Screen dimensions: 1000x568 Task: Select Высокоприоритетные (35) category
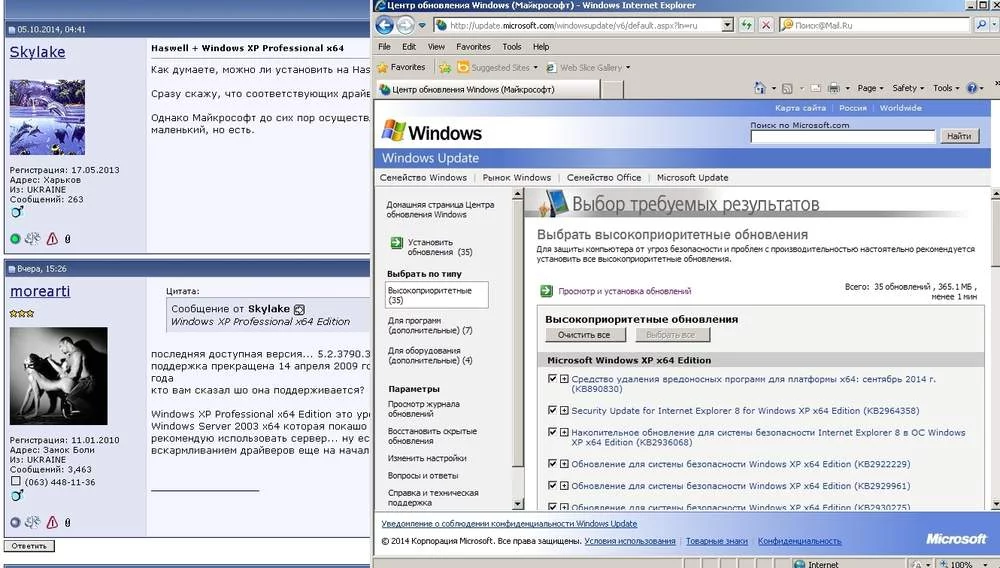point(437,295)
